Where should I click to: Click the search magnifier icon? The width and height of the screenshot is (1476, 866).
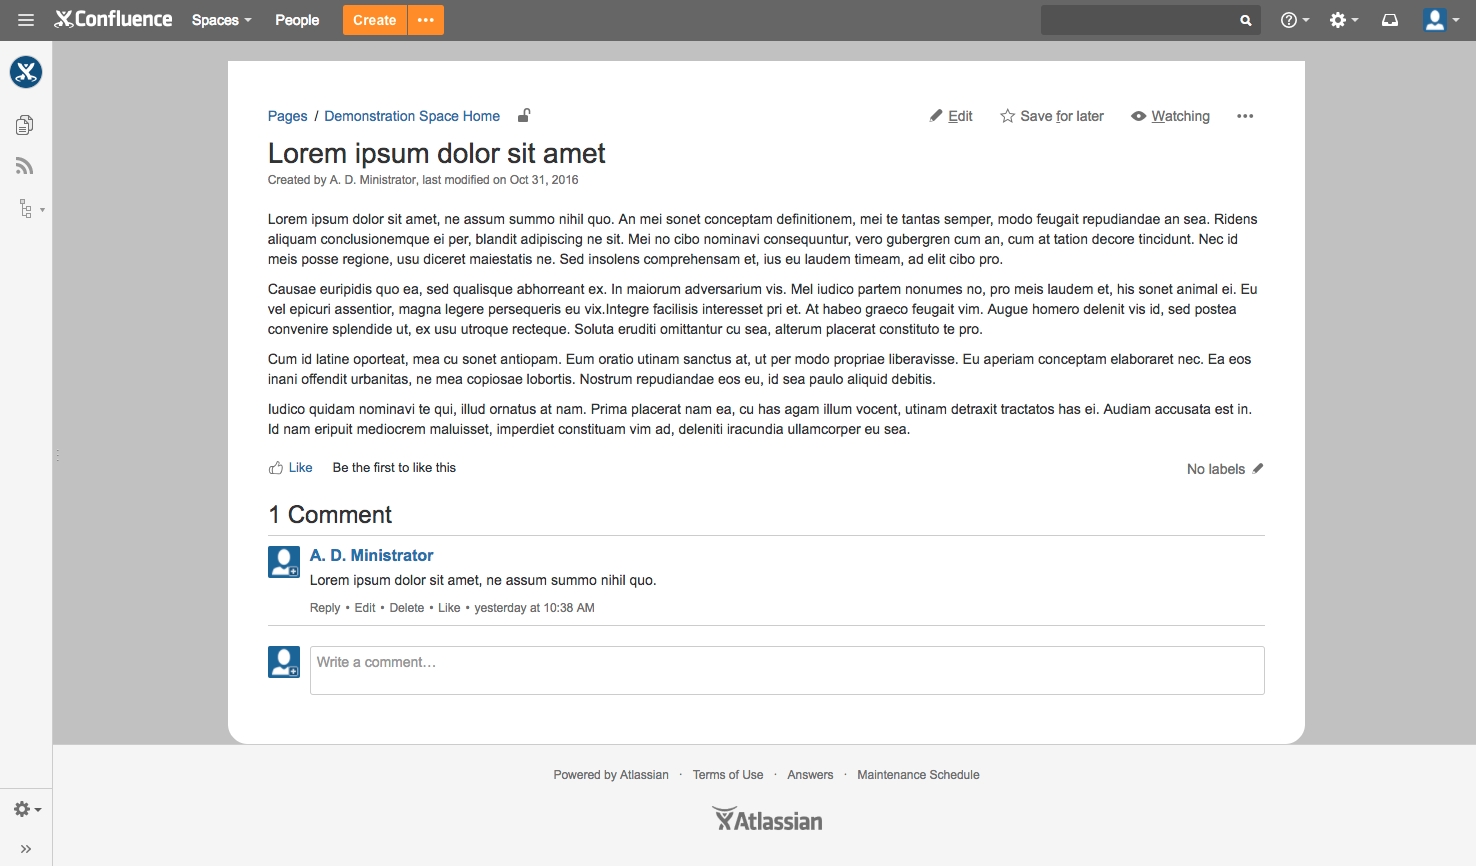pos(1245,20)
